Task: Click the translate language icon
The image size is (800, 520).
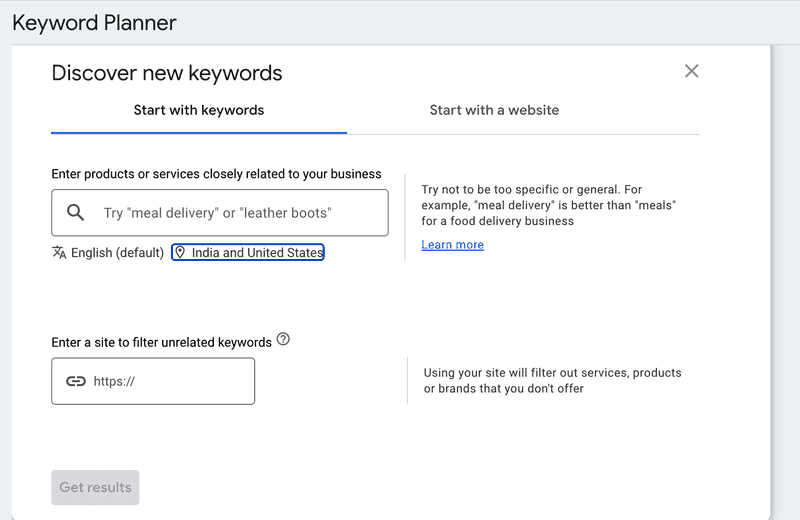Action: 59,252
